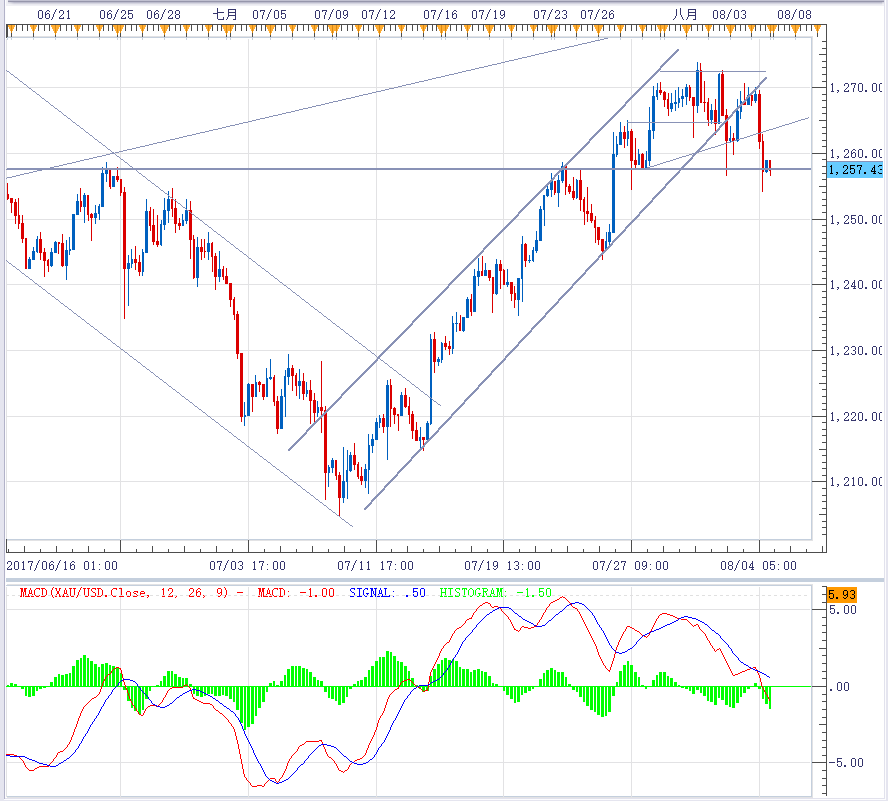Click the 1,270.00 price axis label
This screenshot has height=801, width=888.
(856, 89)
